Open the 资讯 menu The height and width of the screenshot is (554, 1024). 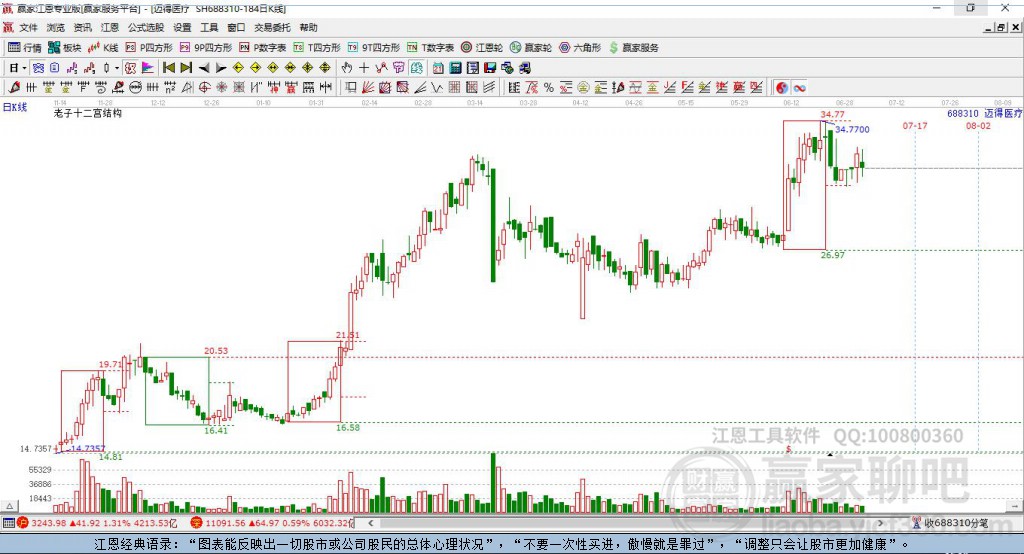coord(82,27)
